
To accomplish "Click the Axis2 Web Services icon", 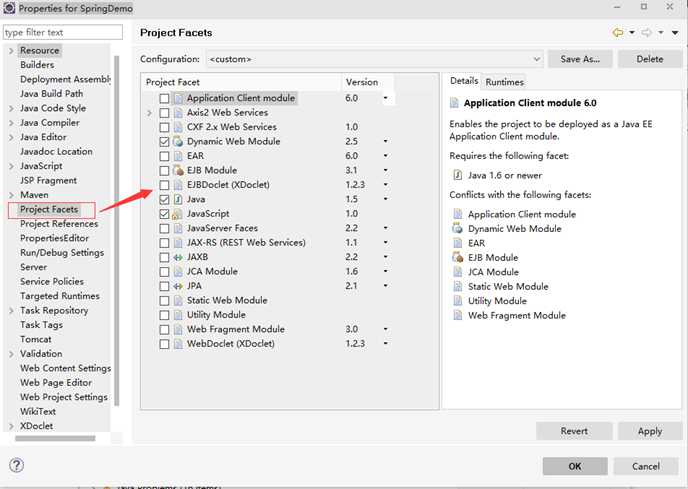I will click(178, 113).
